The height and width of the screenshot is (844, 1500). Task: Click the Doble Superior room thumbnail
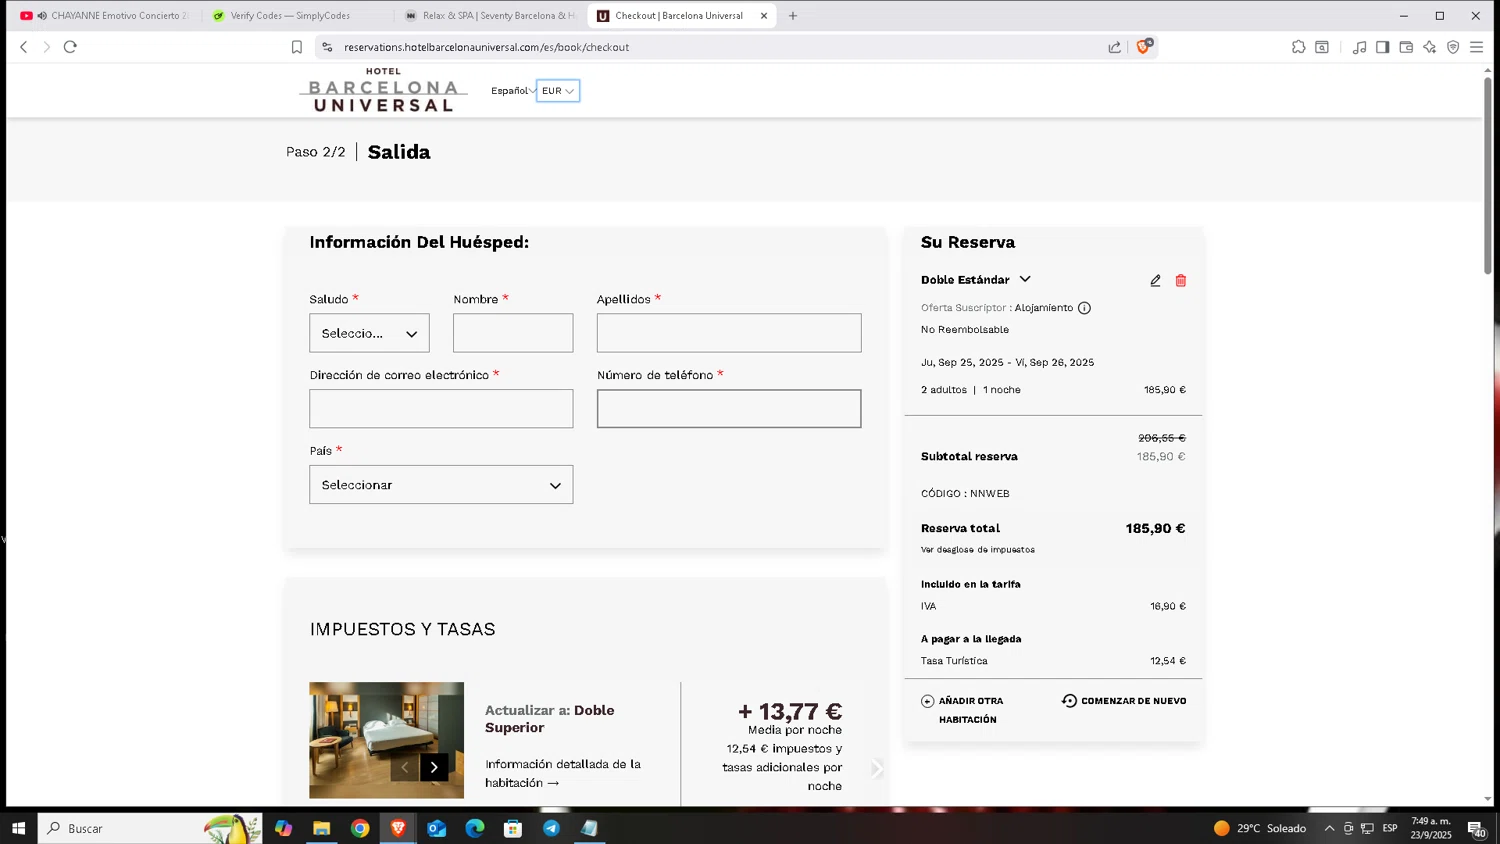tap(386, 740)
